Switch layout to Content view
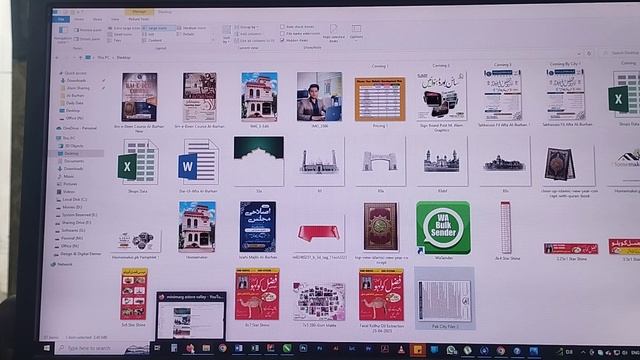The height and width of the screenshot is (360, 640). (x=152, y=40)
